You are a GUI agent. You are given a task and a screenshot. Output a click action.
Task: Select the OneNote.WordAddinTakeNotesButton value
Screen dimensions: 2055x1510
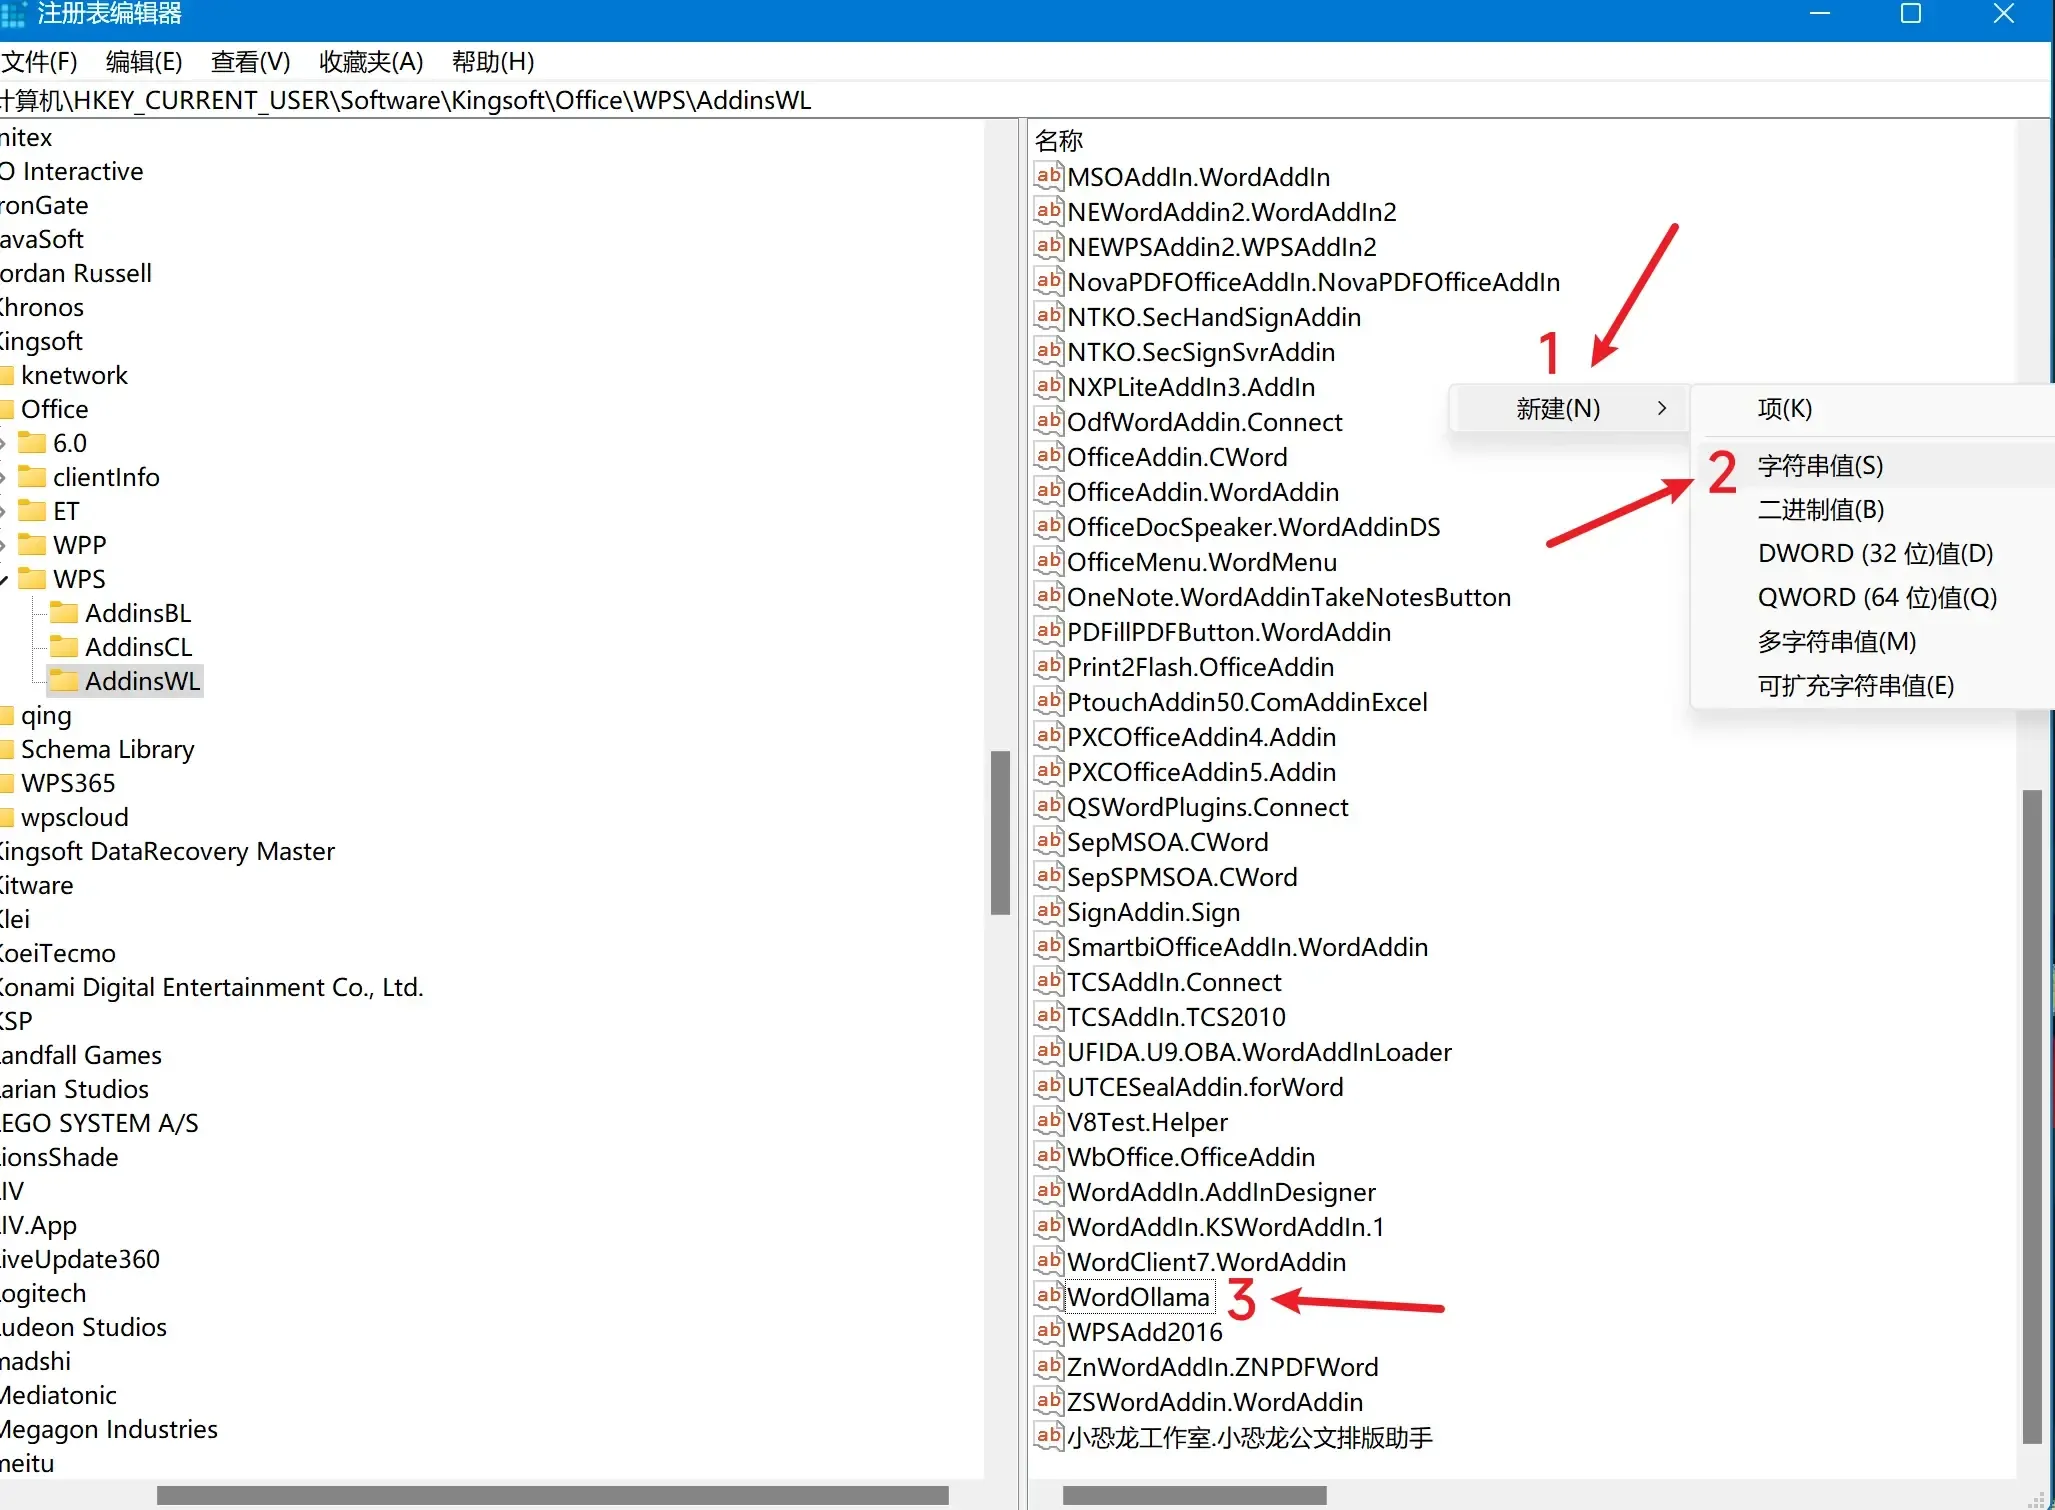click(x=1289, y=596)
